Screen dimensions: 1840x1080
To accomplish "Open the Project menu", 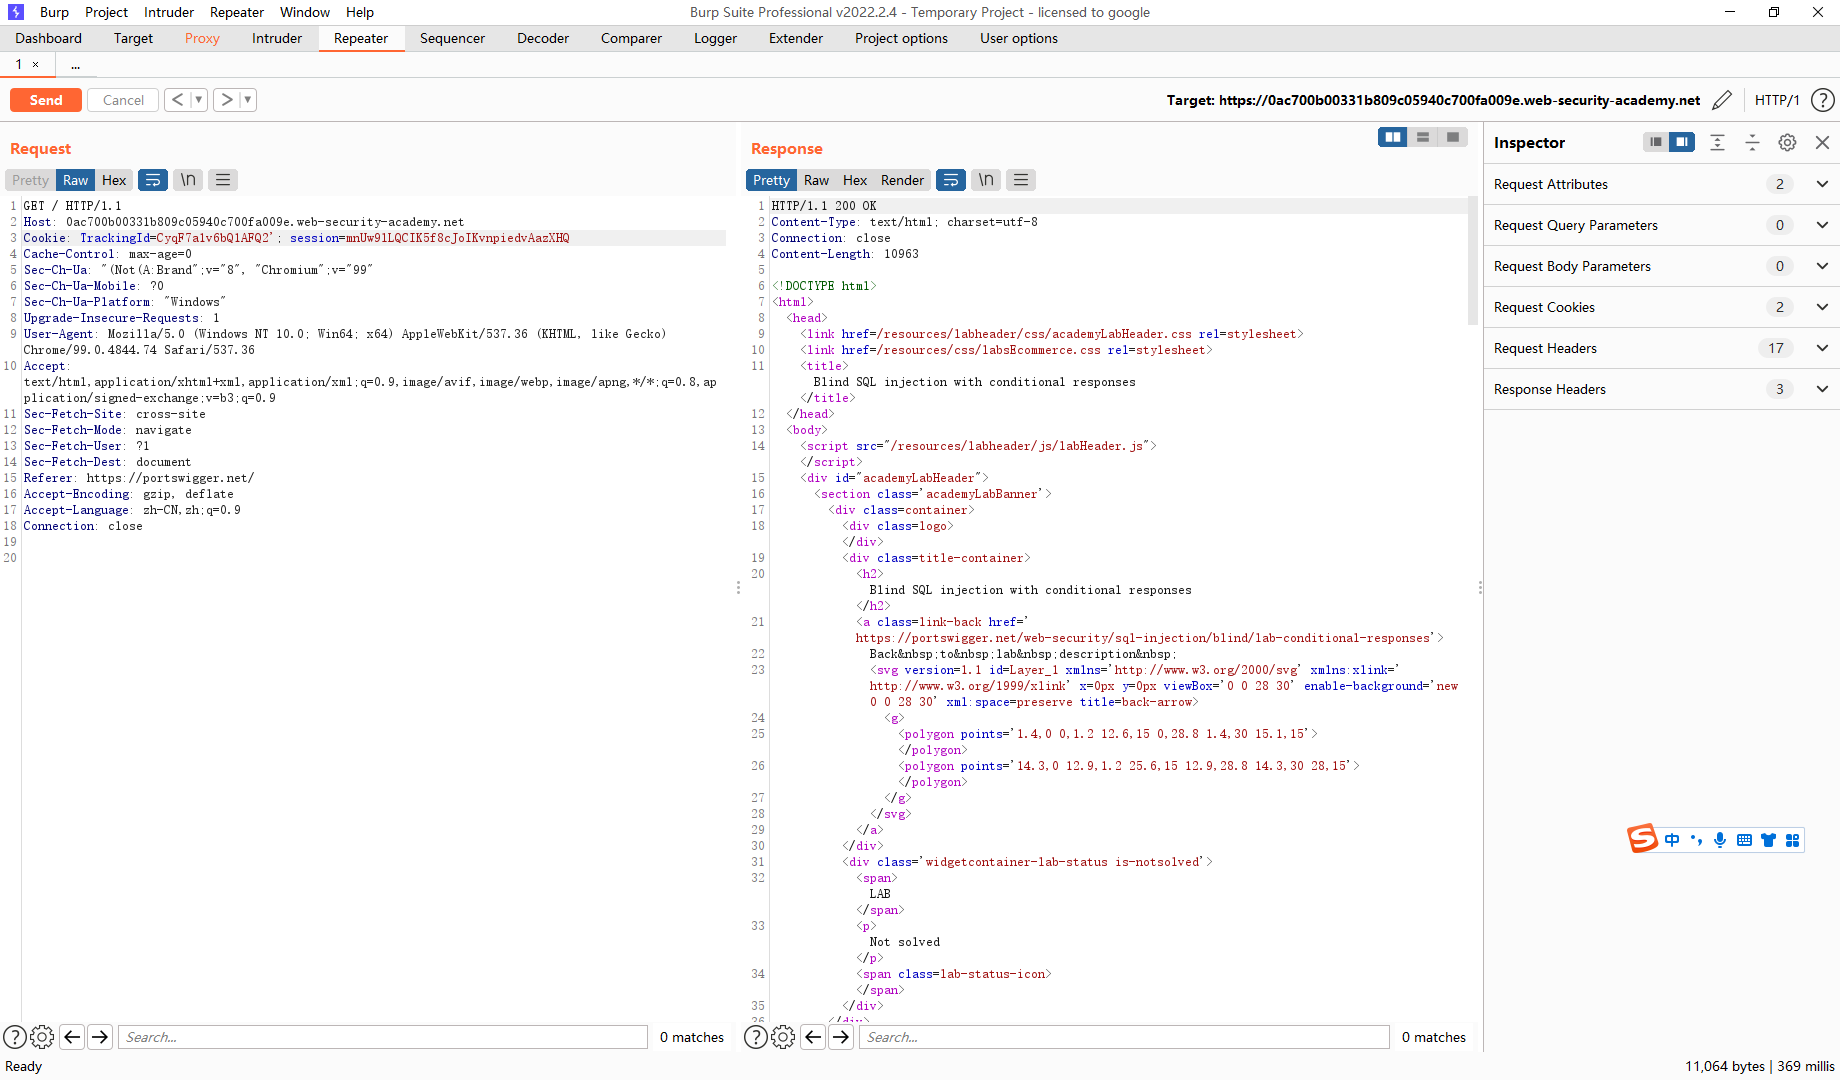I will [x=106, y=12].
